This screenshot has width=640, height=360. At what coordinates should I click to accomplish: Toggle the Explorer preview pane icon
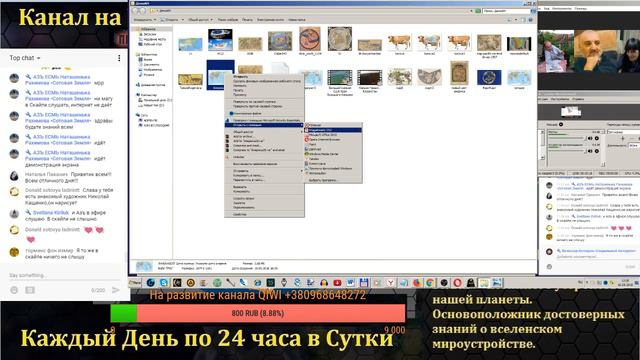pos(523,20)
